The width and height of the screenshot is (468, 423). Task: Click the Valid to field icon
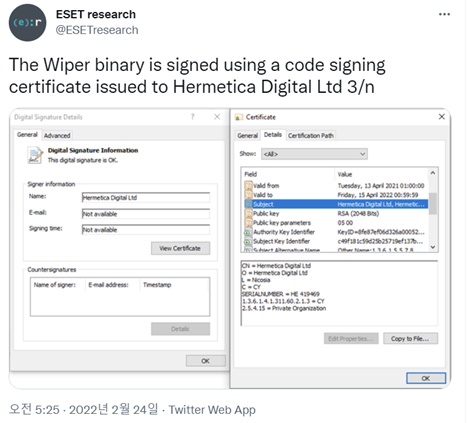click(x=248, y=195)
